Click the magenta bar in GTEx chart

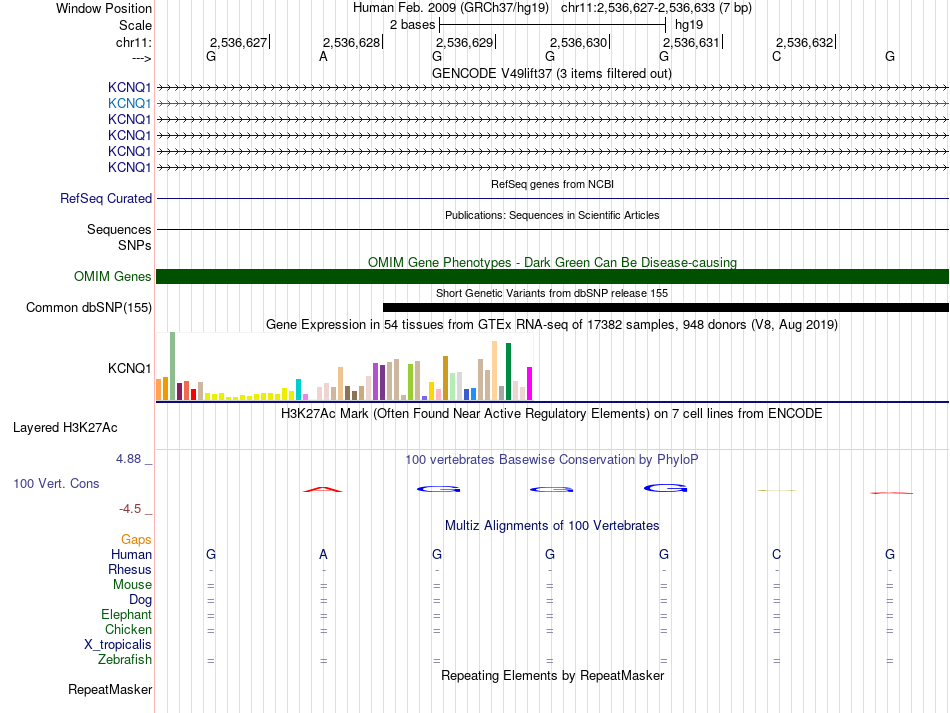(530, 383)
